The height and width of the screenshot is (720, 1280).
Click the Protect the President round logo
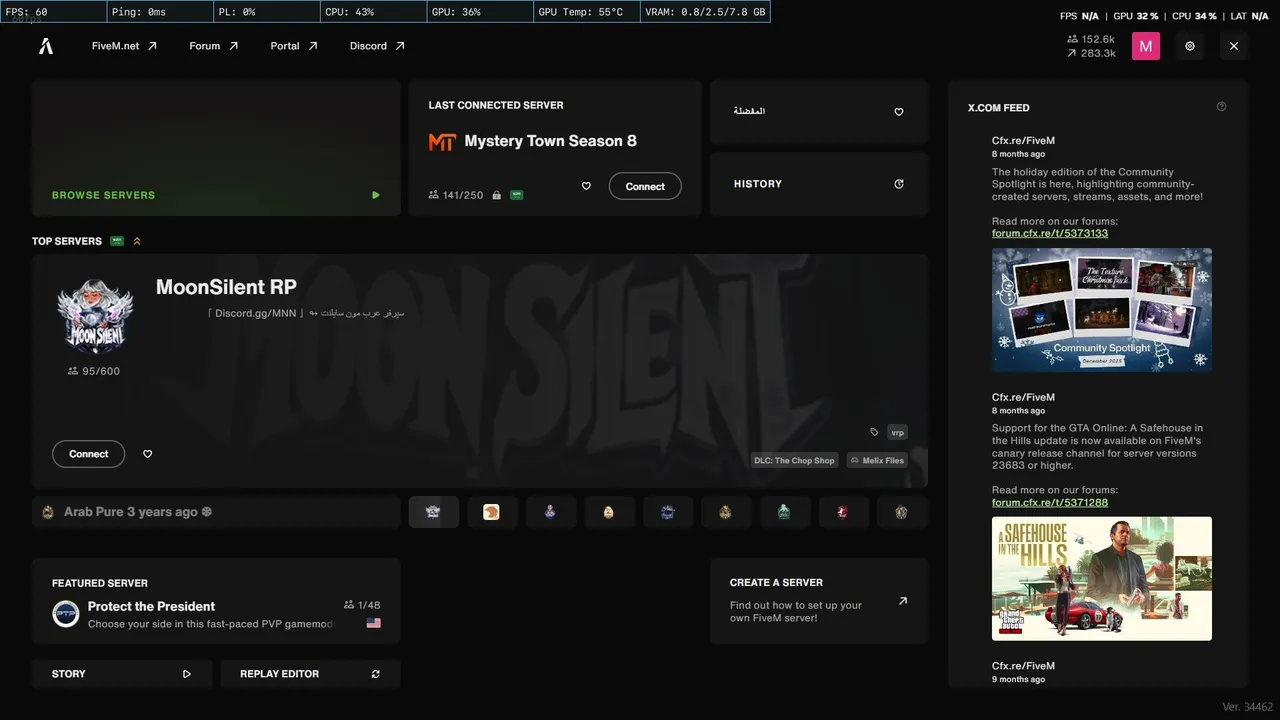(x=66, y=614)
